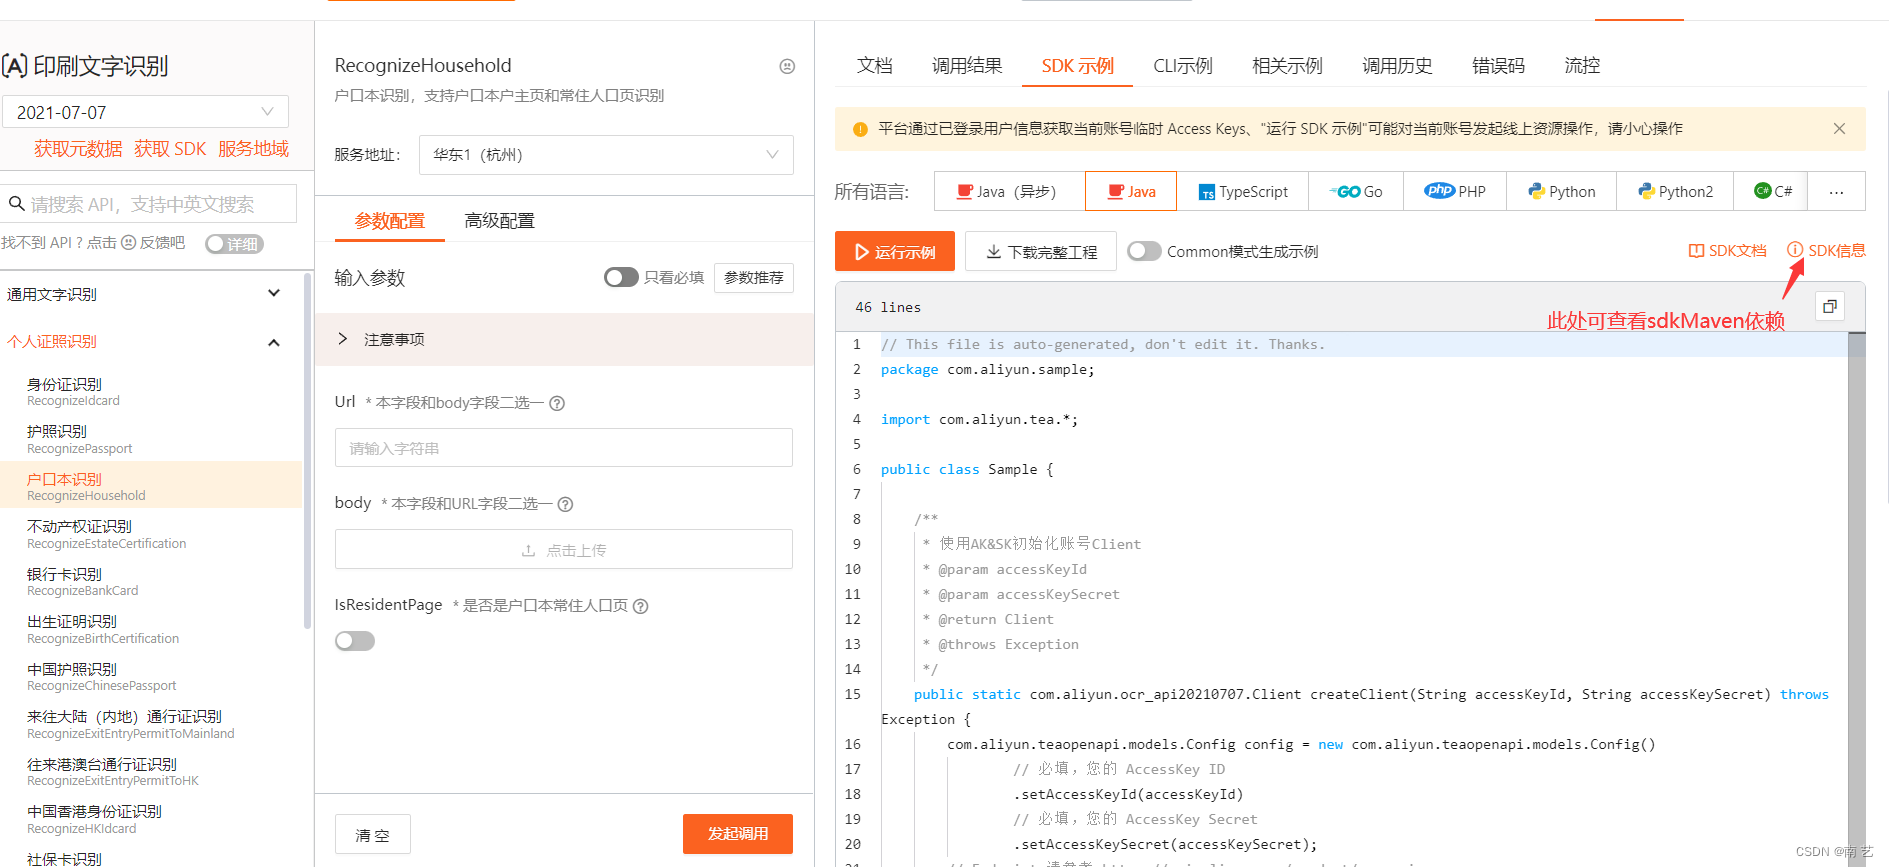The height and width of the screenshot is (867, 1889).
Task: Click the search magnifier icon
Action: click(x=16, y=204)
